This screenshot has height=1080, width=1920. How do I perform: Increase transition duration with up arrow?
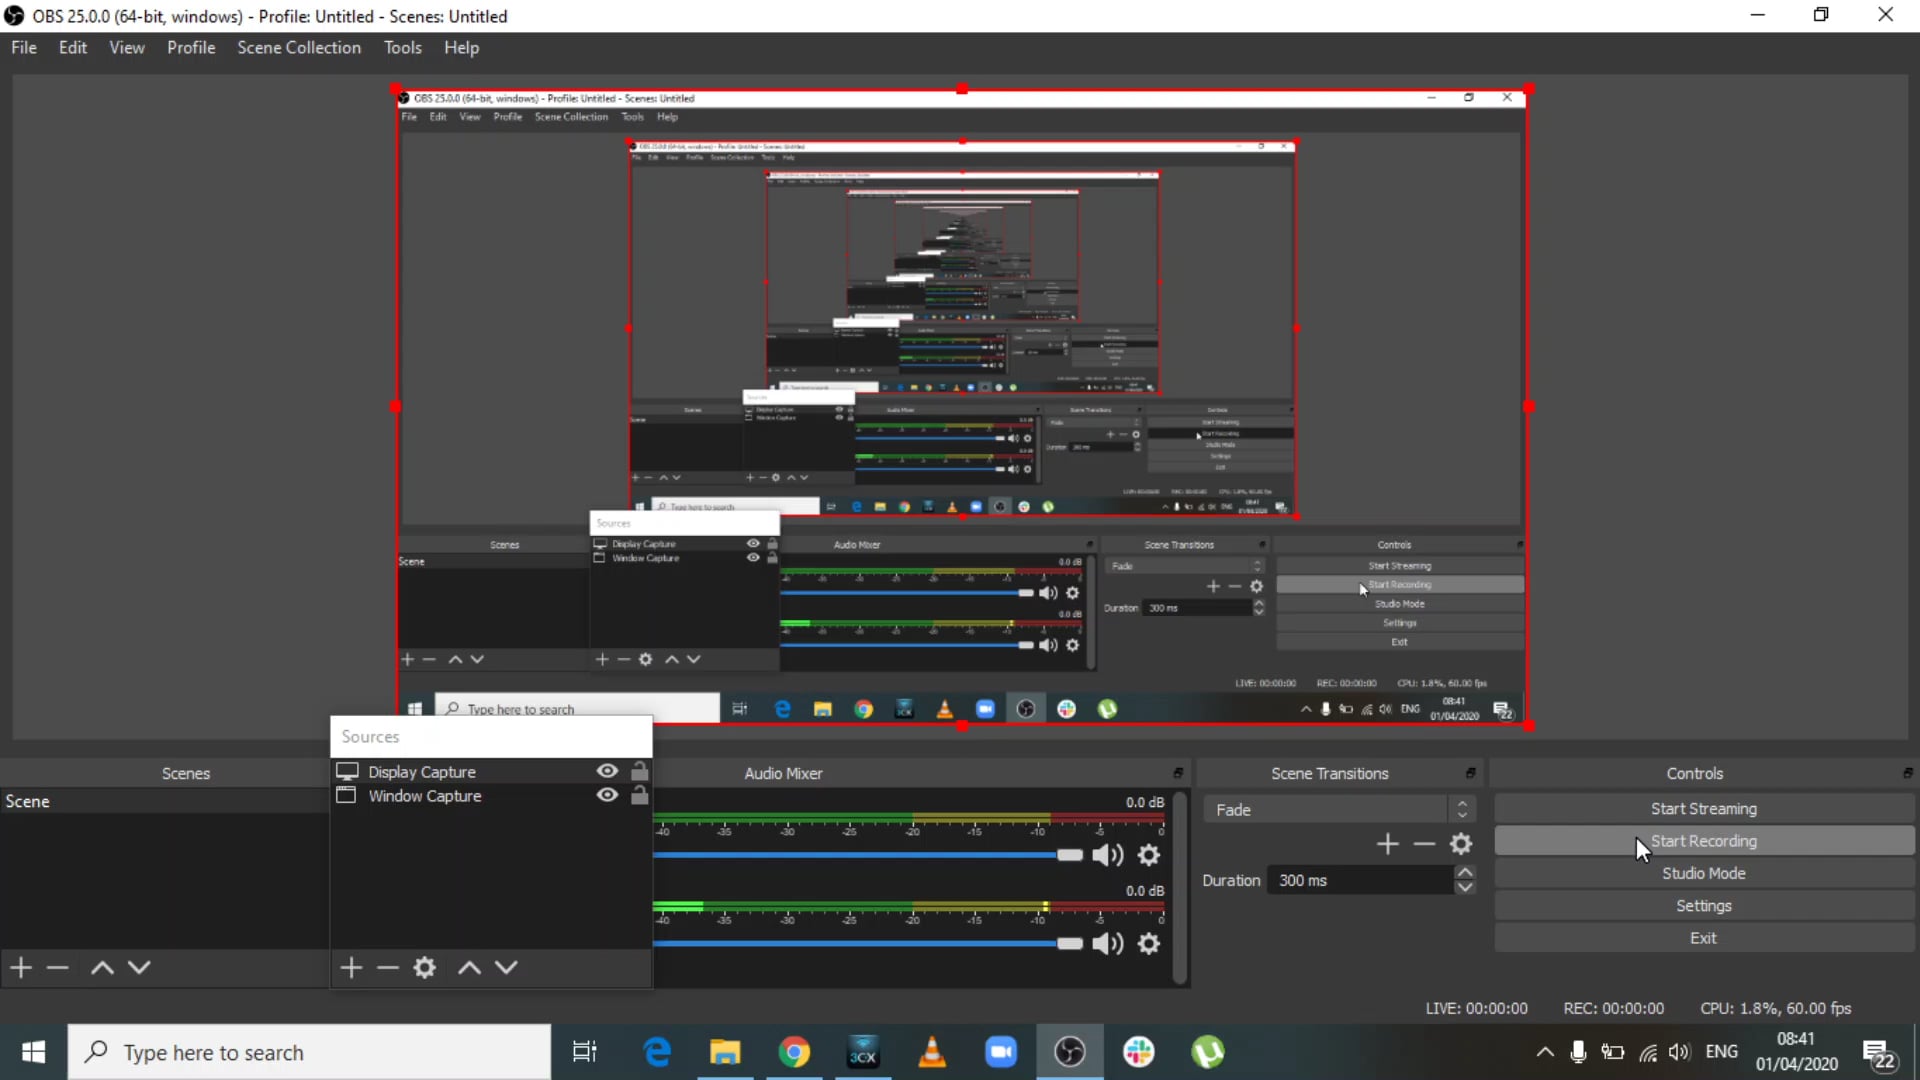click(1465, 873)
